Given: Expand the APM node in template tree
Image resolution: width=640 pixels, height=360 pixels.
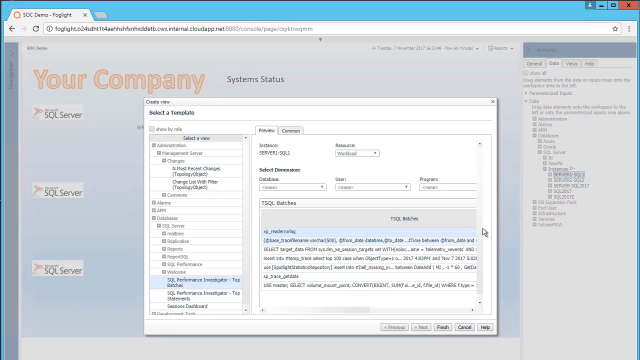Looking at the screenshot, I should click(x=154, y=210).
